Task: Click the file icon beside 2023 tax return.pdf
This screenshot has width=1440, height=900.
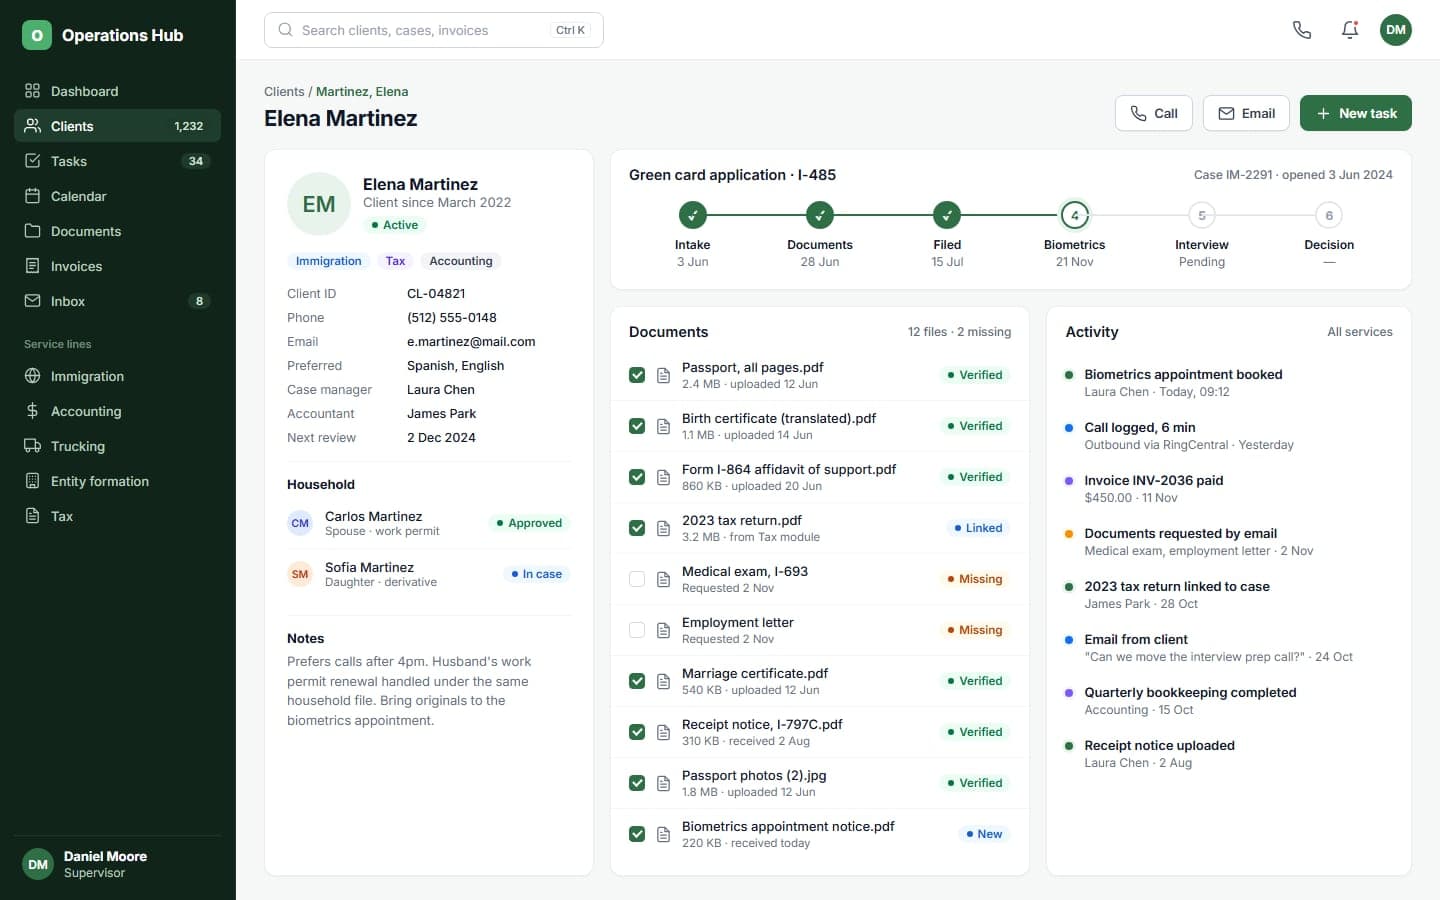Action: pos(663,528)
